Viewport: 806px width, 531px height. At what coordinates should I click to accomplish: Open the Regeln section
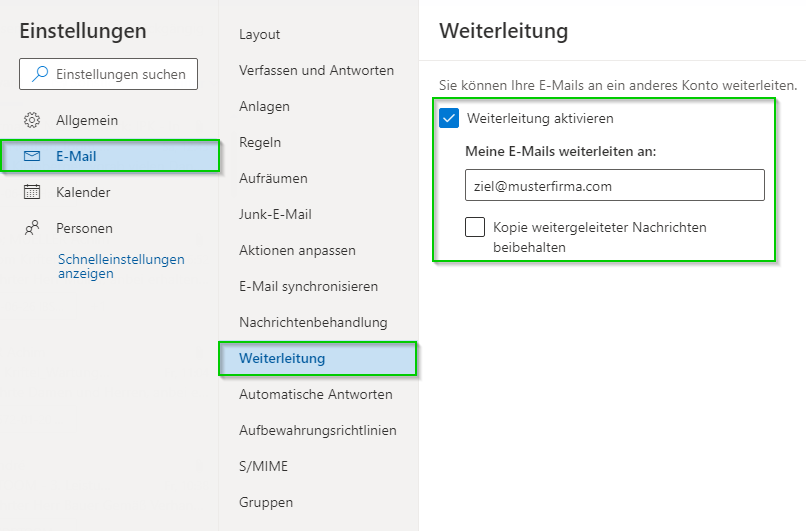pyautogui.click(x=260, y=142)
